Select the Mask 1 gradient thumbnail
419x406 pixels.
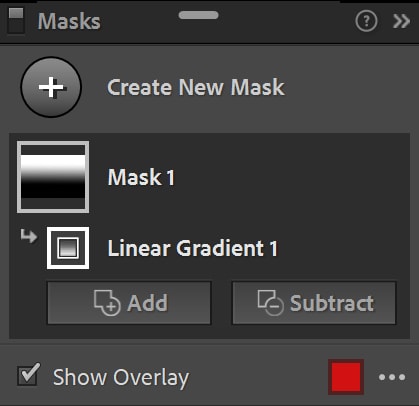53,177
